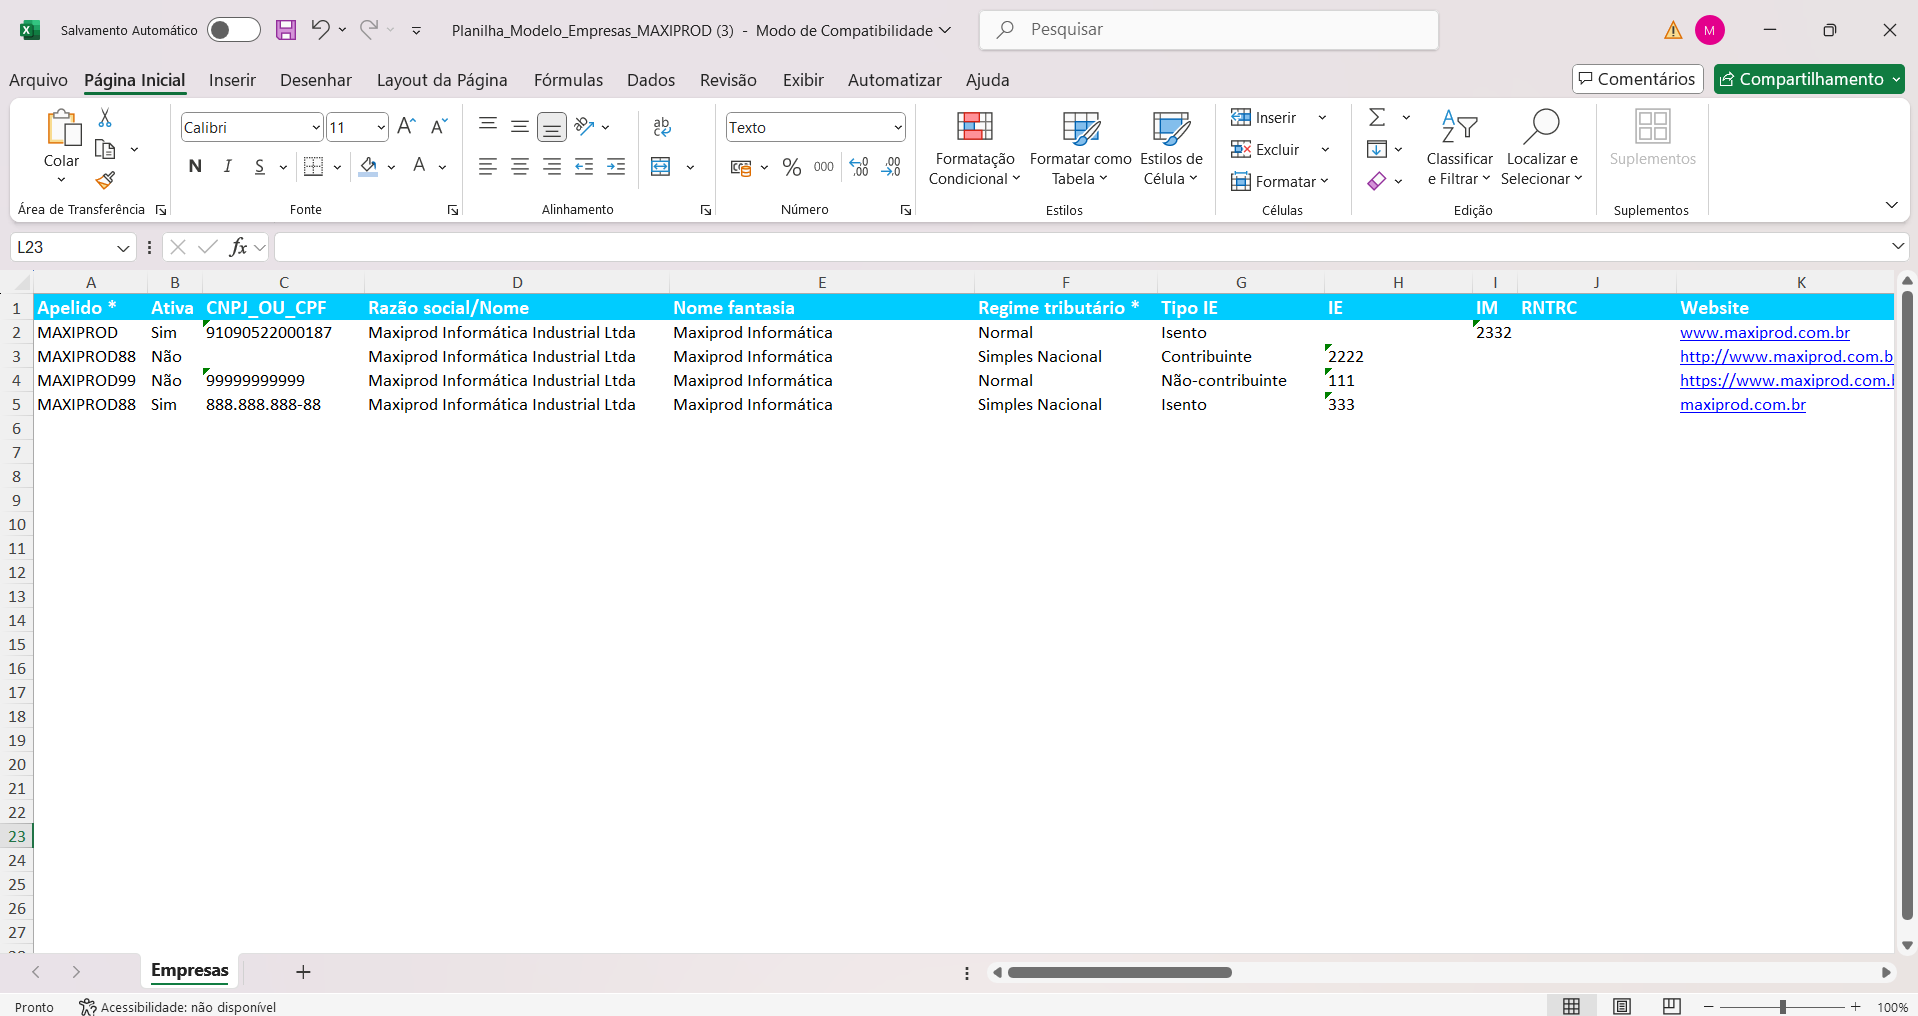Toggle the Salvamento Automático switch
This screenshot has height=1016, width=1918.
[233, 30]
